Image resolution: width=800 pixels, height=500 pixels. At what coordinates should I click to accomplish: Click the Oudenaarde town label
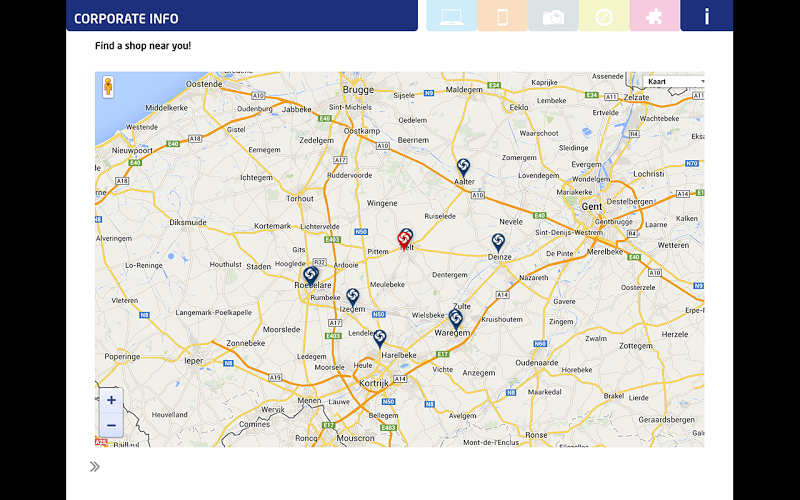point(537,363)
